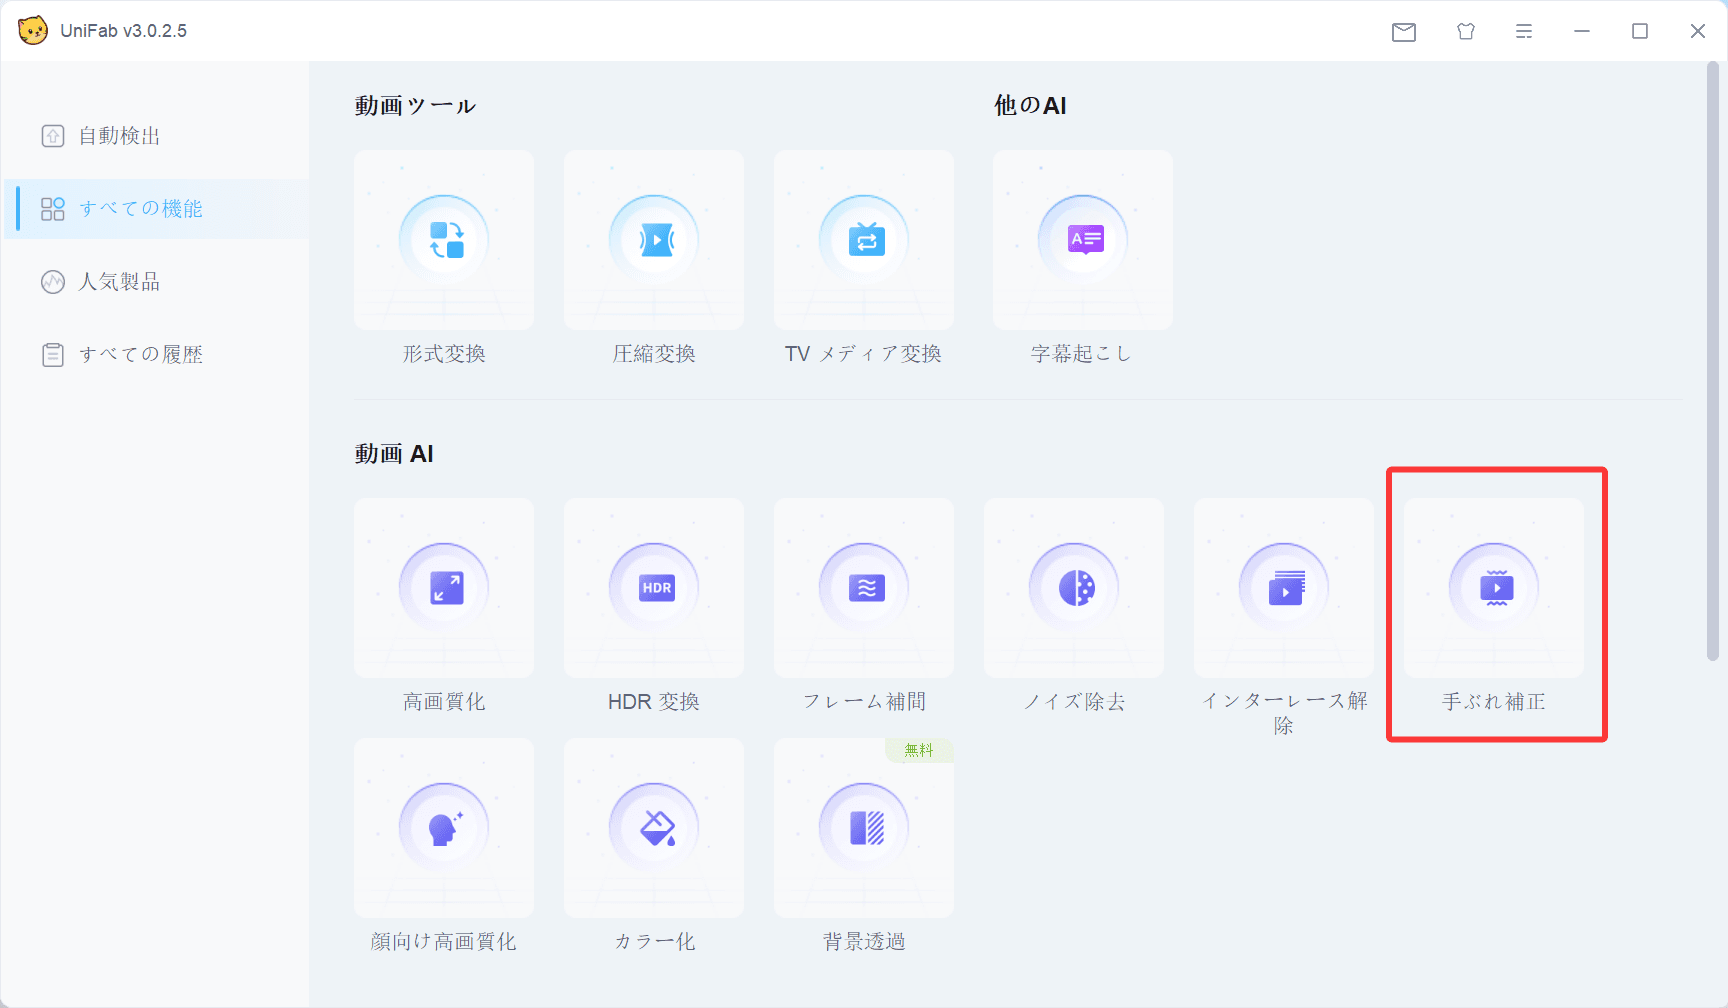This screenshot has width=1728, height=1008.
Task: Open the free 背景透過 background removal tool
Action: coord(864,828)
